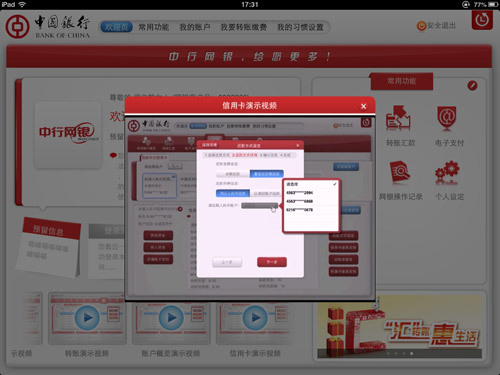Open the 电子支付 e-payment shield icon
The width and height of the screenshot is (500, 375).
click(447, 118)
